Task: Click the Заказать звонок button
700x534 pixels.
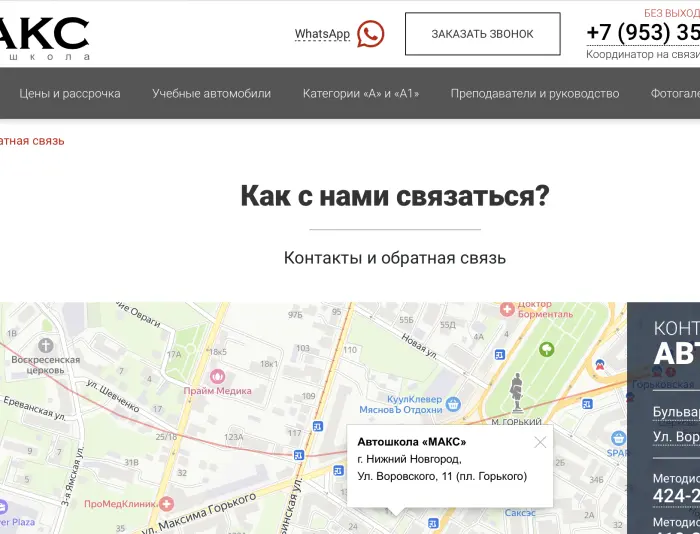Action: click(x=482, y=34)
